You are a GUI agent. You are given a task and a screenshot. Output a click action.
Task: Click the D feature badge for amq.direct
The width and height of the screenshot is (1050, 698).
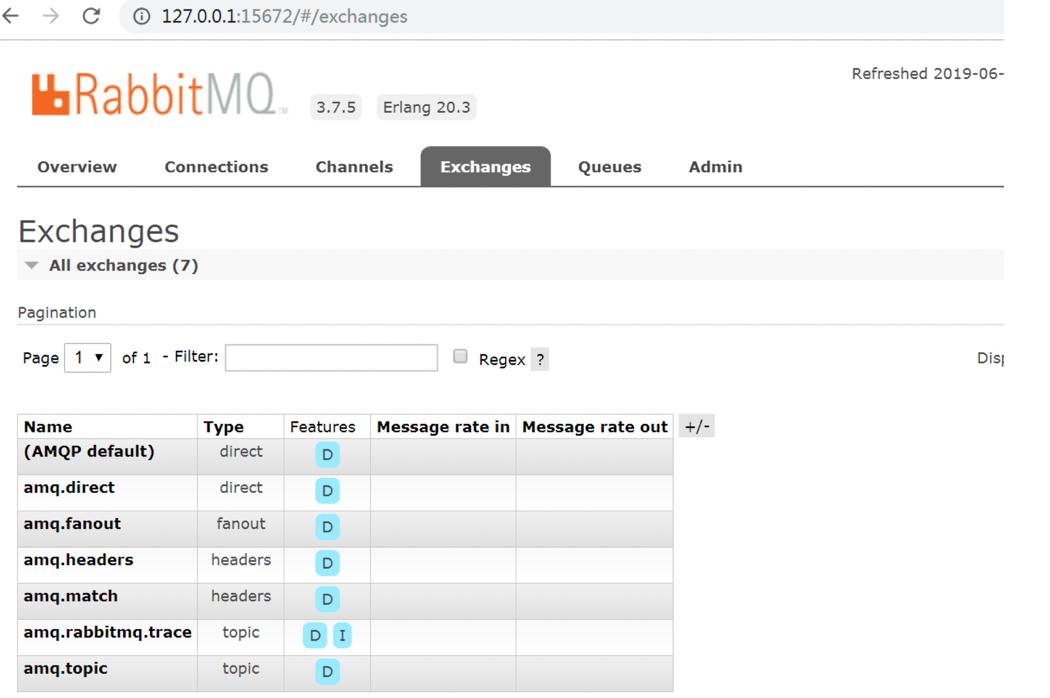click(x=327, y=491)
